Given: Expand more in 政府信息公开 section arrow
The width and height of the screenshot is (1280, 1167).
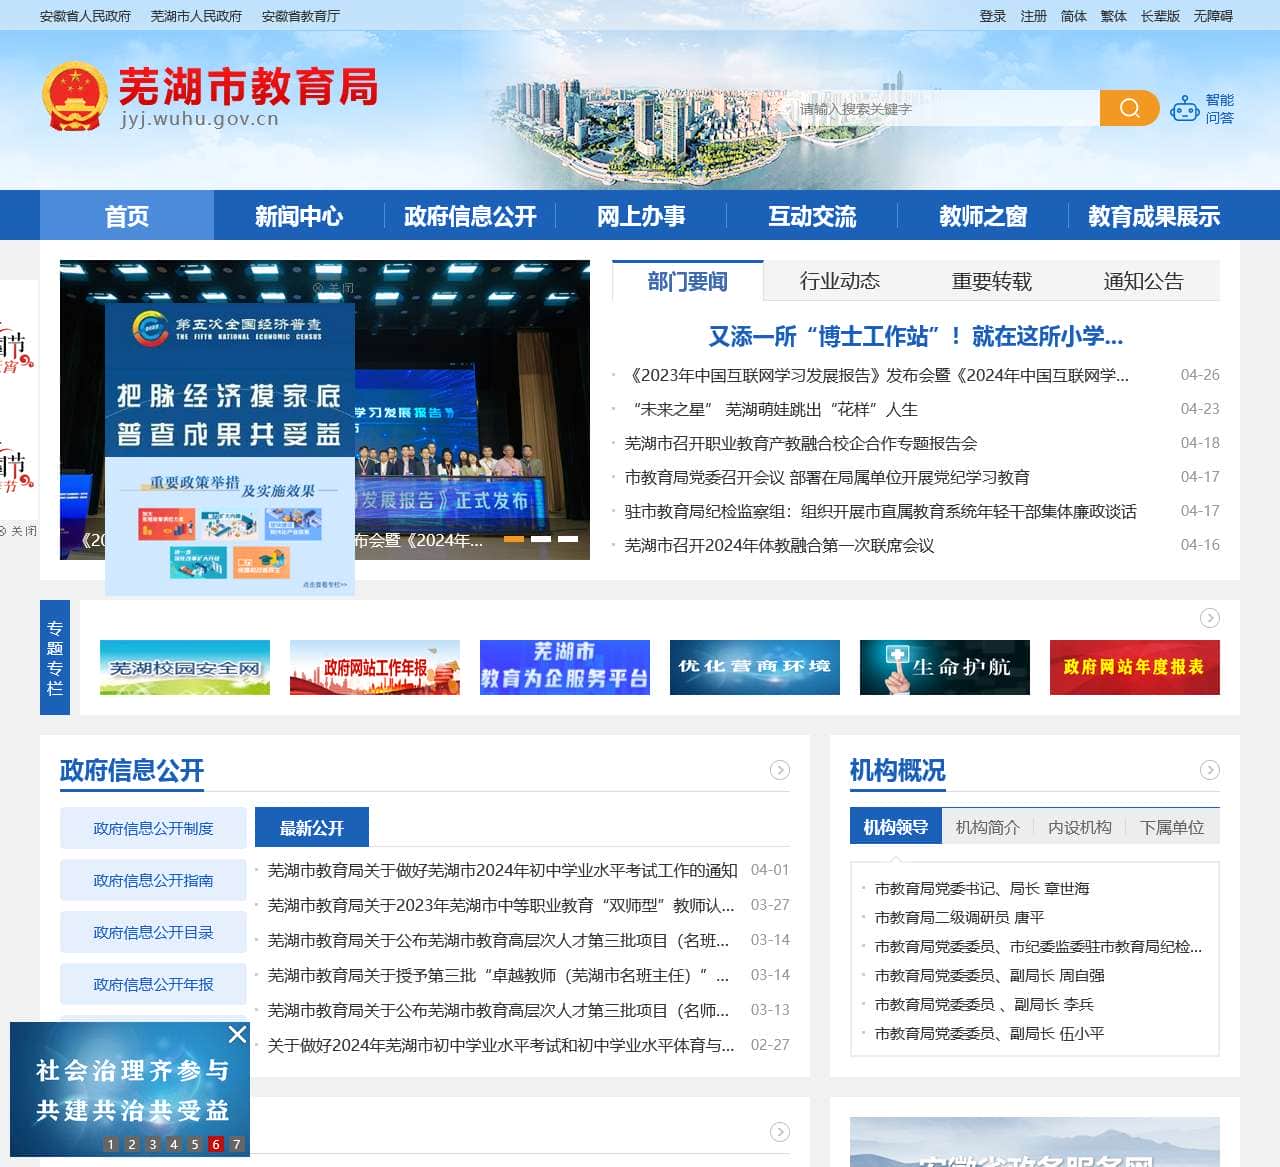Looking at the screenshot, I should (779, 770).
